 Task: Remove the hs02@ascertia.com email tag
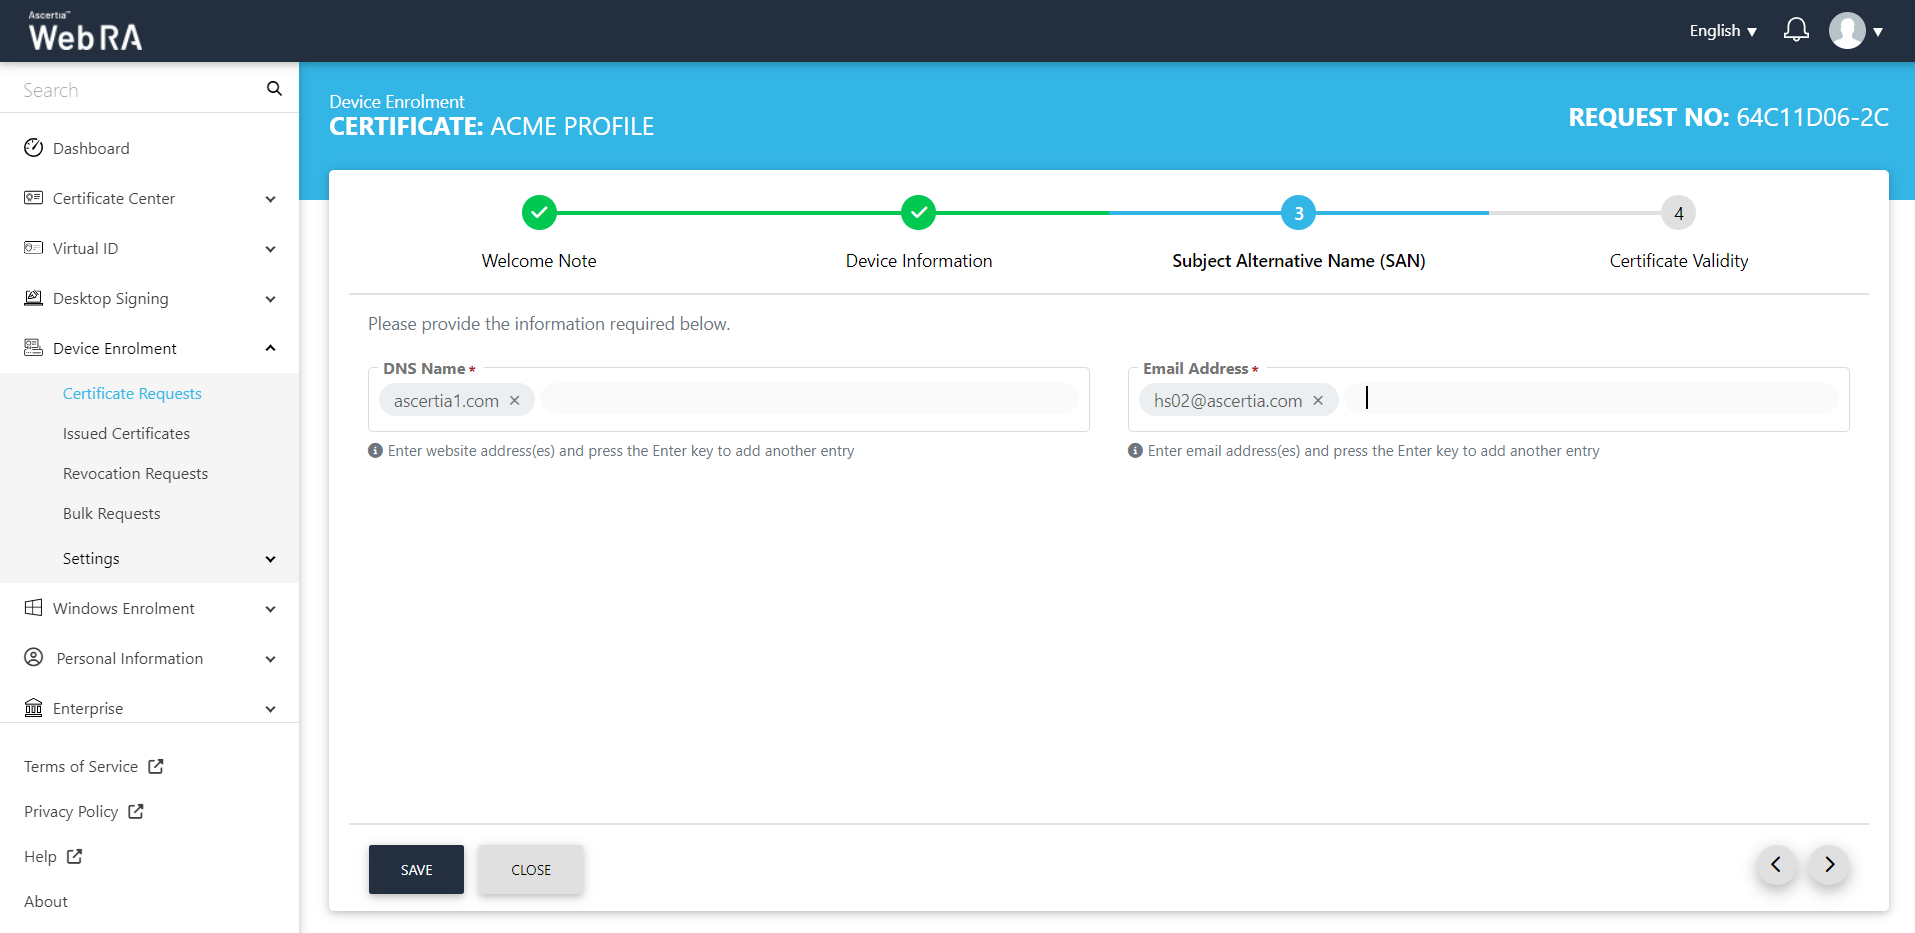click(x=1318, y=400)
